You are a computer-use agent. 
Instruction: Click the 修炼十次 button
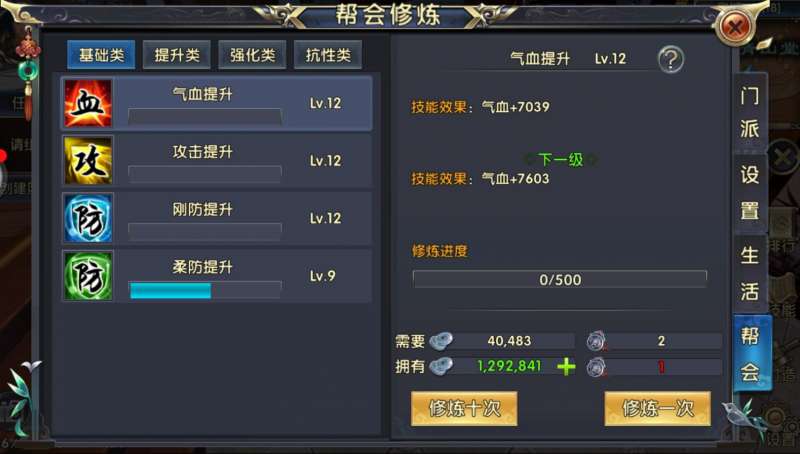pyautogui.click(x=464, y=409)
